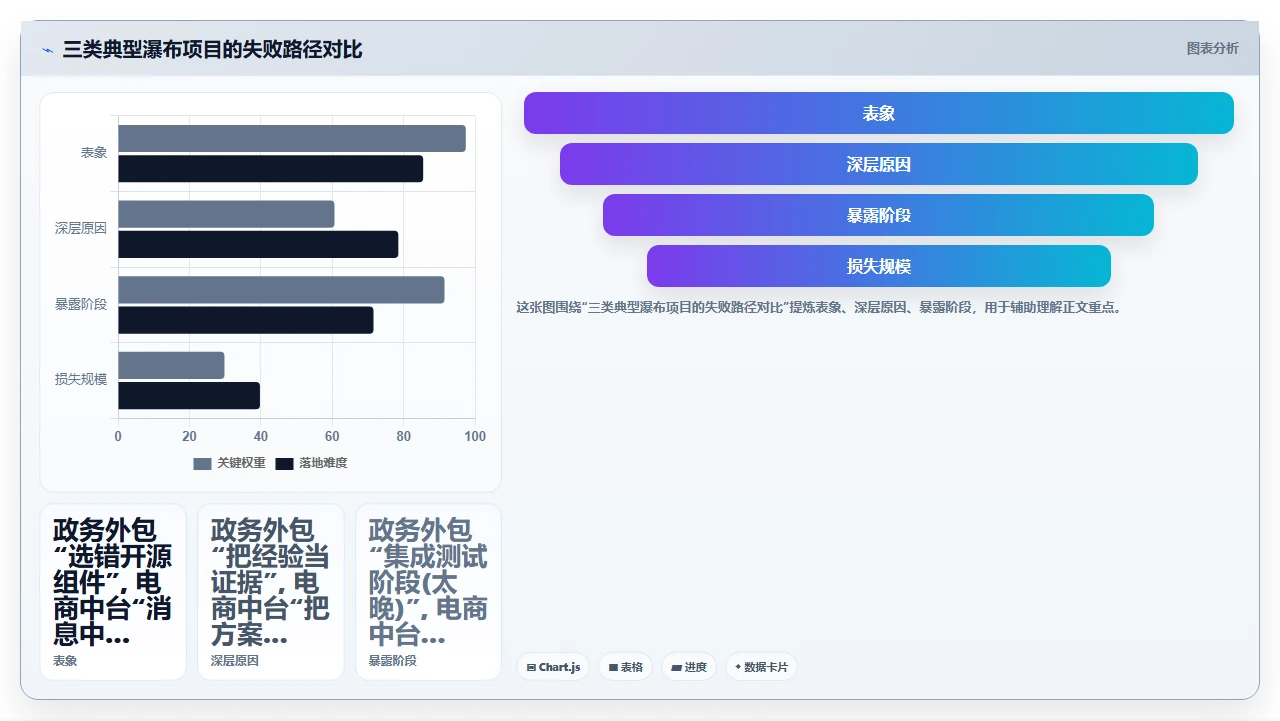Click the chart description paragraph under funnel

tap(821, 308)
